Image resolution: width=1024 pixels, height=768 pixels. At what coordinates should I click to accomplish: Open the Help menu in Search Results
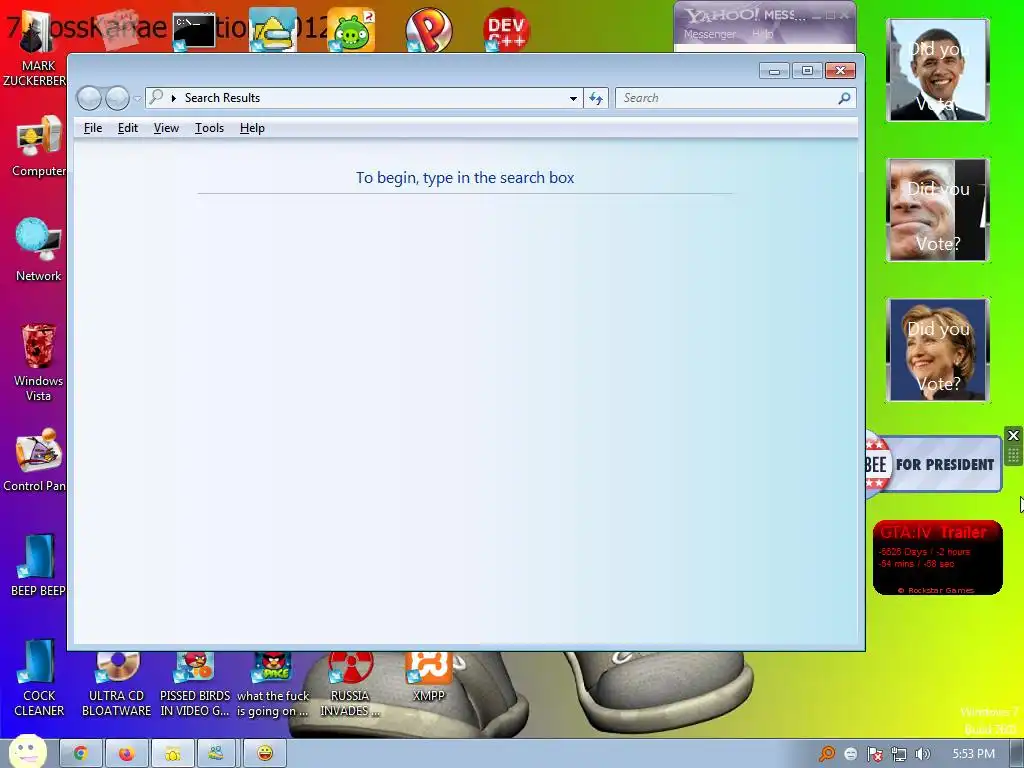point(252,128)
